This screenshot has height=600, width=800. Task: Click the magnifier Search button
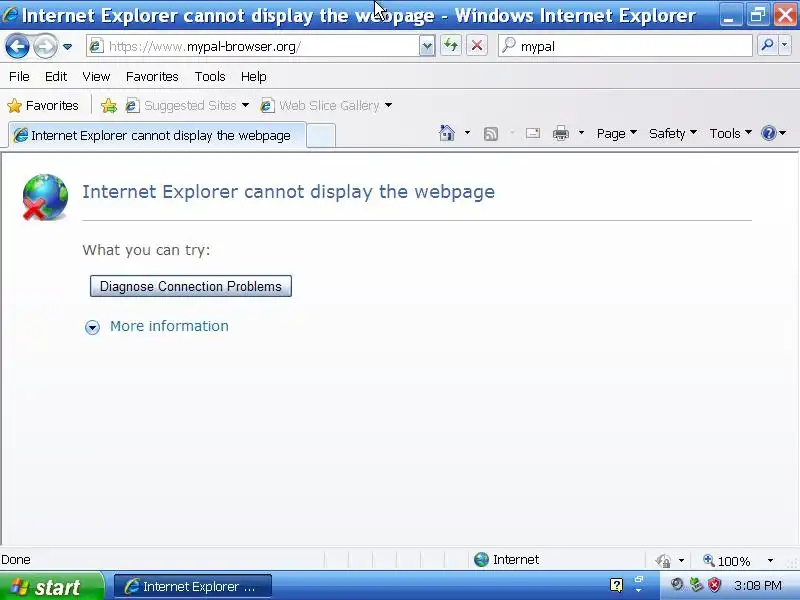tap(767, 46)
